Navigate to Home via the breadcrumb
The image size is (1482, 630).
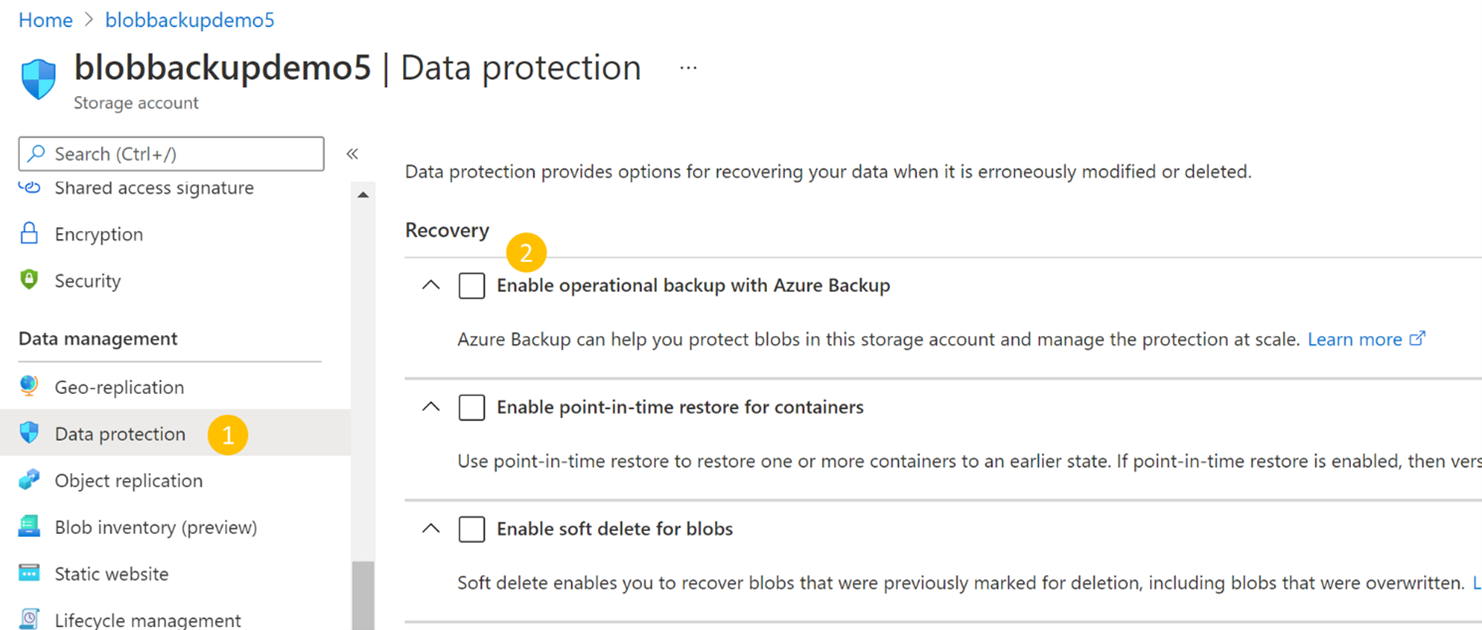pyautogui.click(x=45, y=19)
